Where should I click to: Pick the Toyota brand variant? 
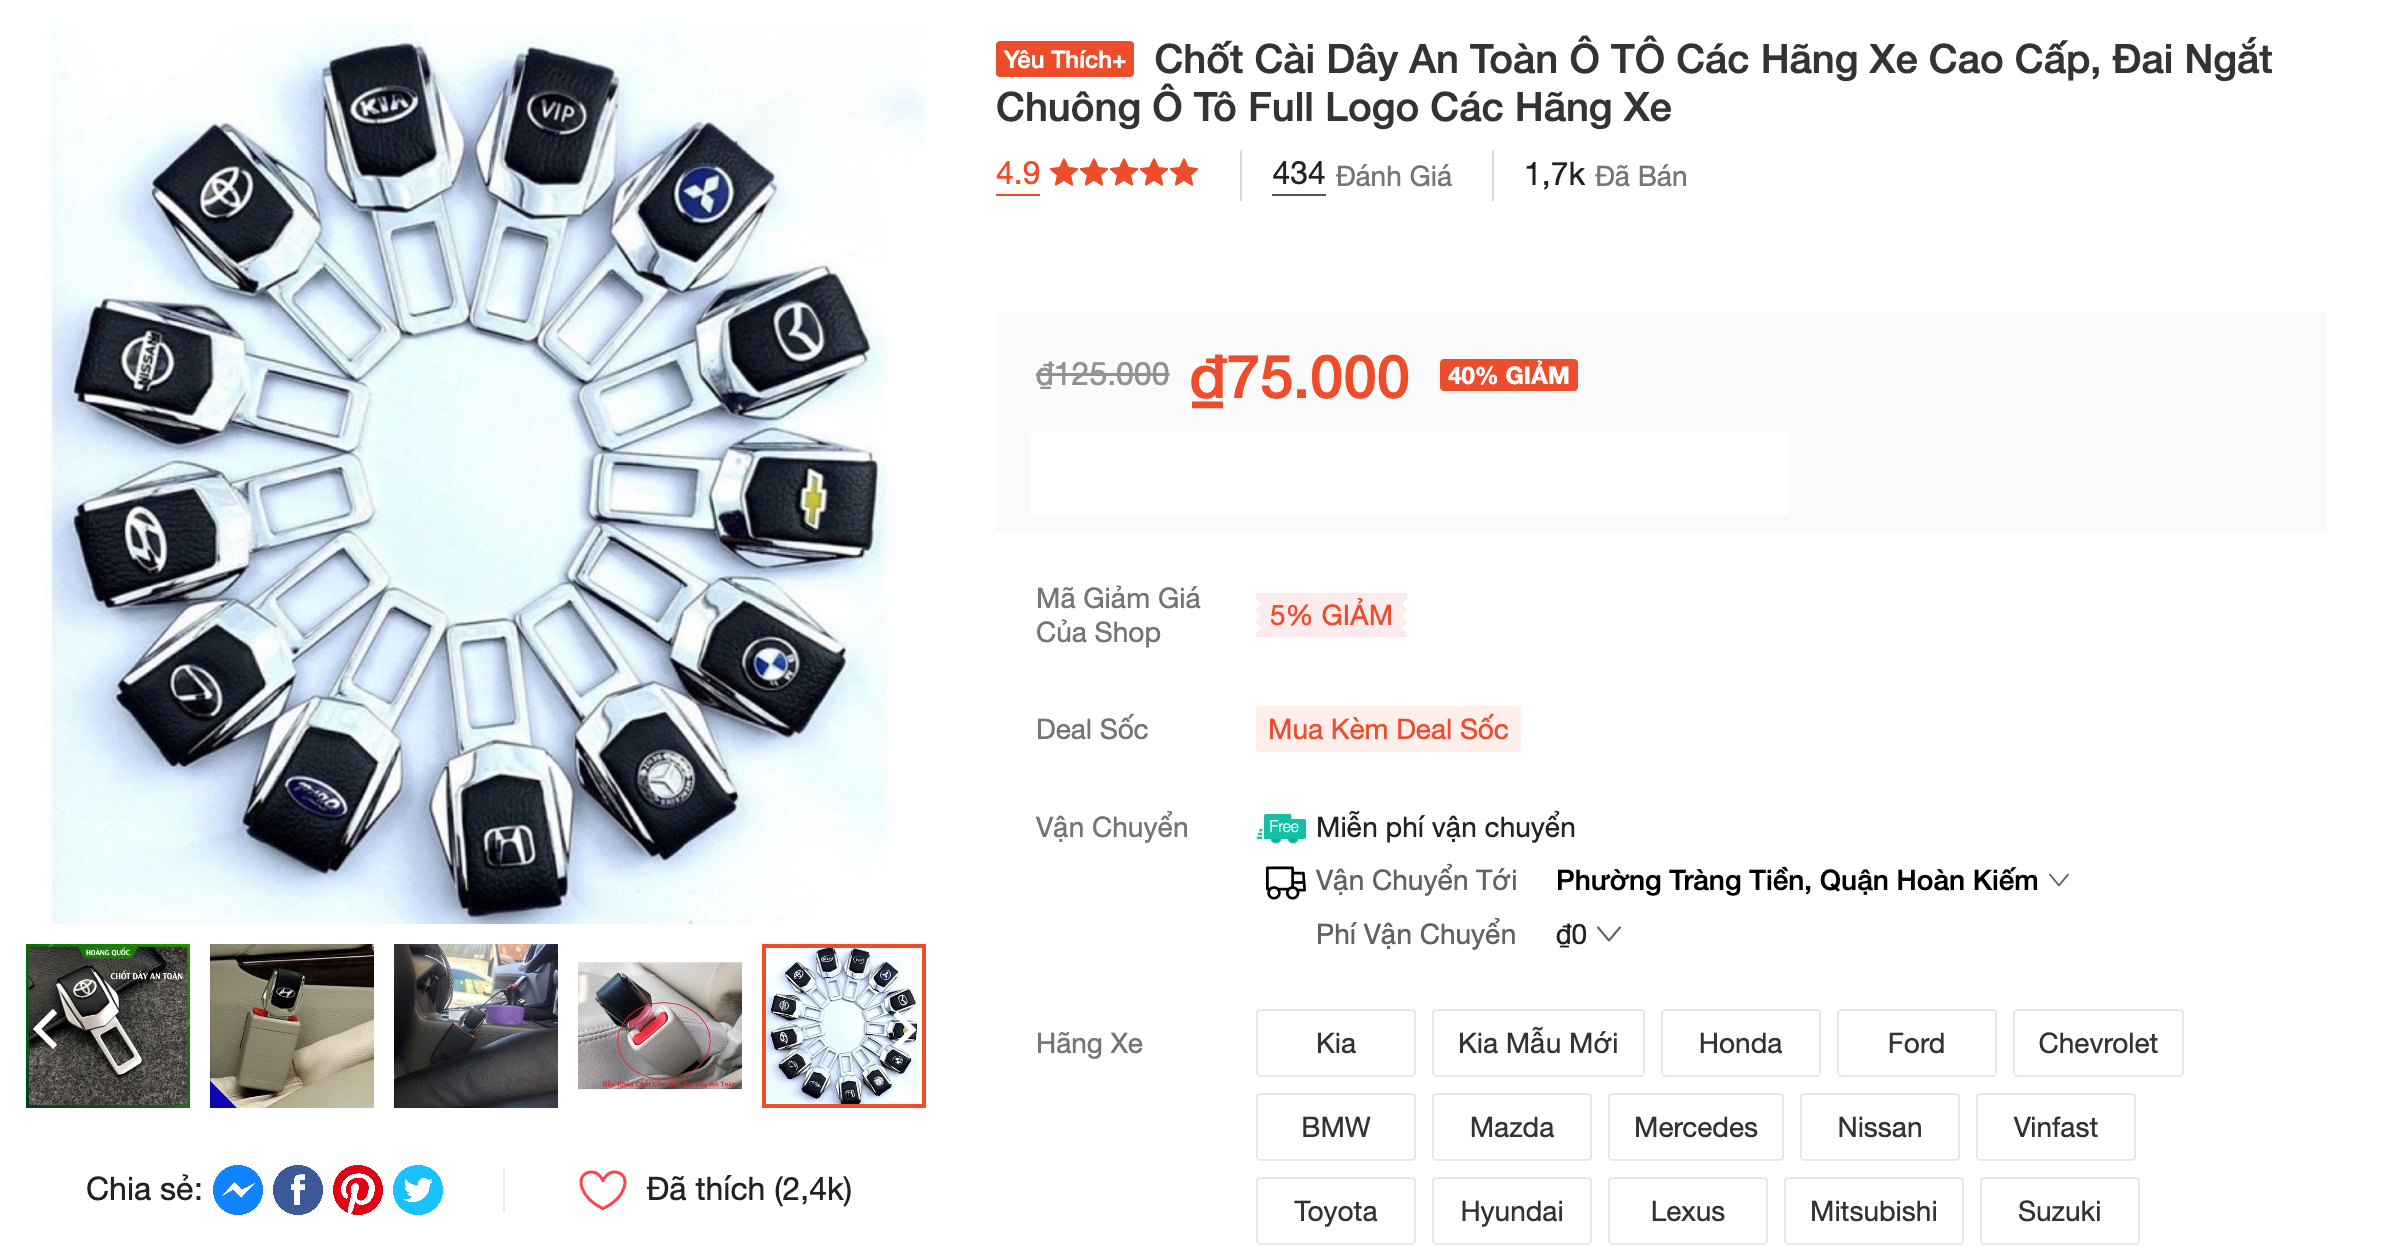[x=1335, y=1211]
